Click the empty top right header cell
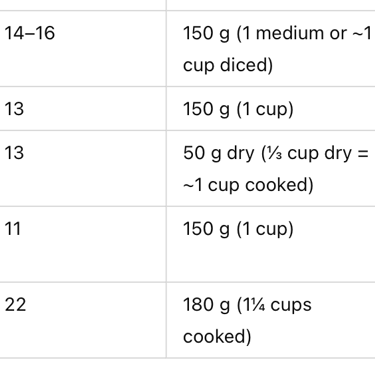 tap(271, 5)
